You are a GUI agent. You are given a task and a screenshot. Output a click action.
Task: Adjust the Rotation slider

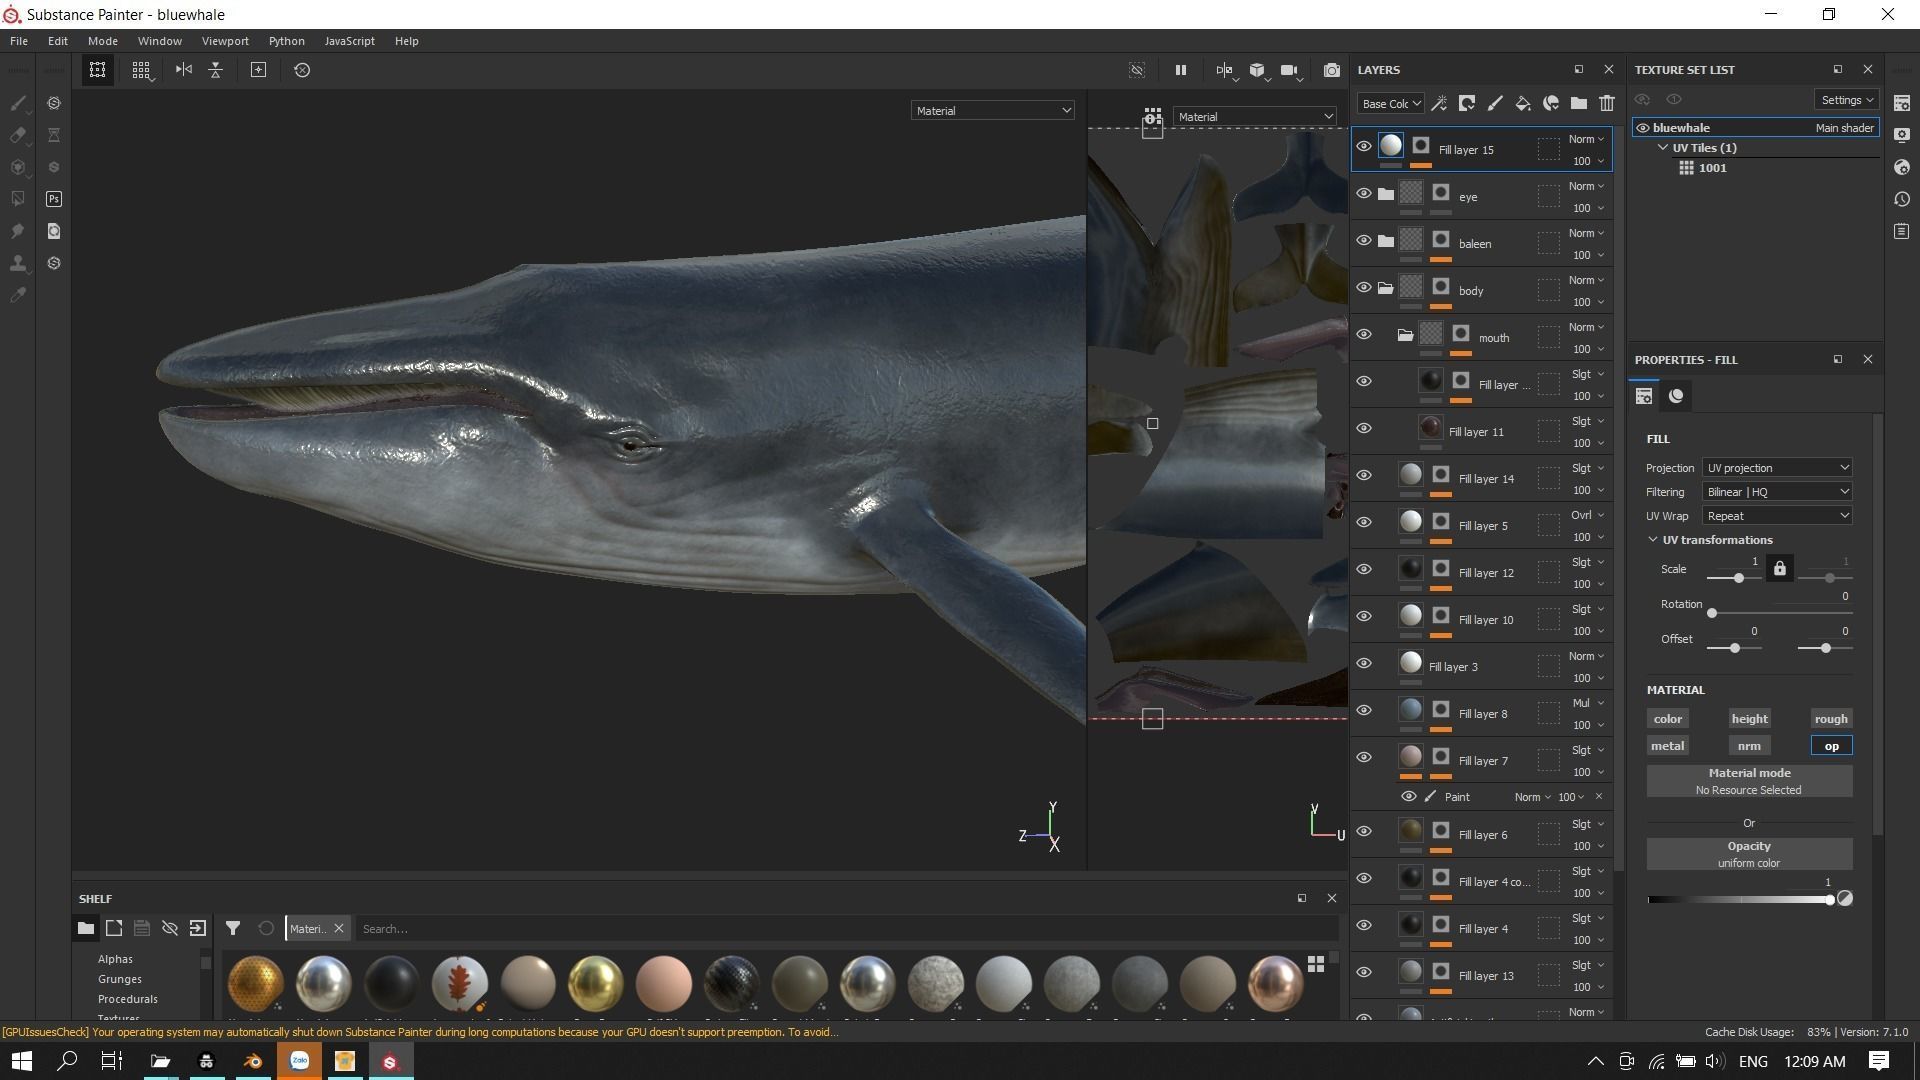[x=1780, y=613]
